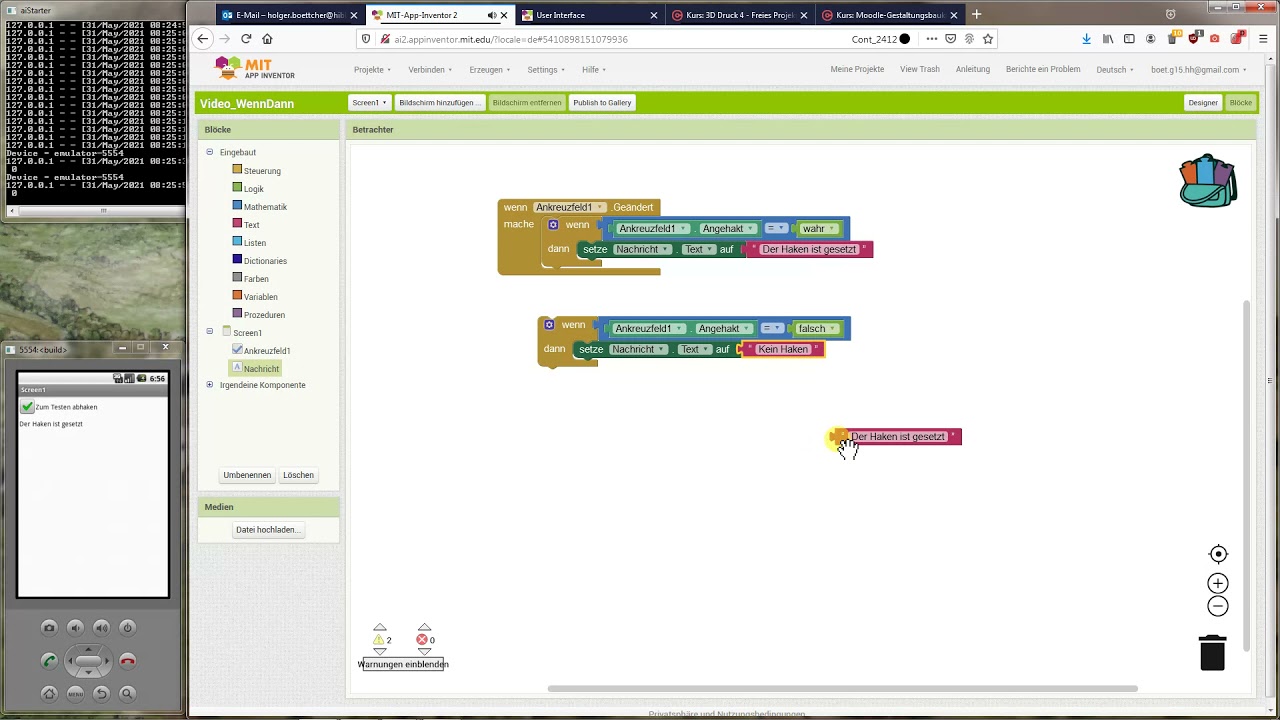Collapse the Screen1 tree node
The height and width of the screenshot is (720, 1280).
pyautogui.click(x=210, y=332)
